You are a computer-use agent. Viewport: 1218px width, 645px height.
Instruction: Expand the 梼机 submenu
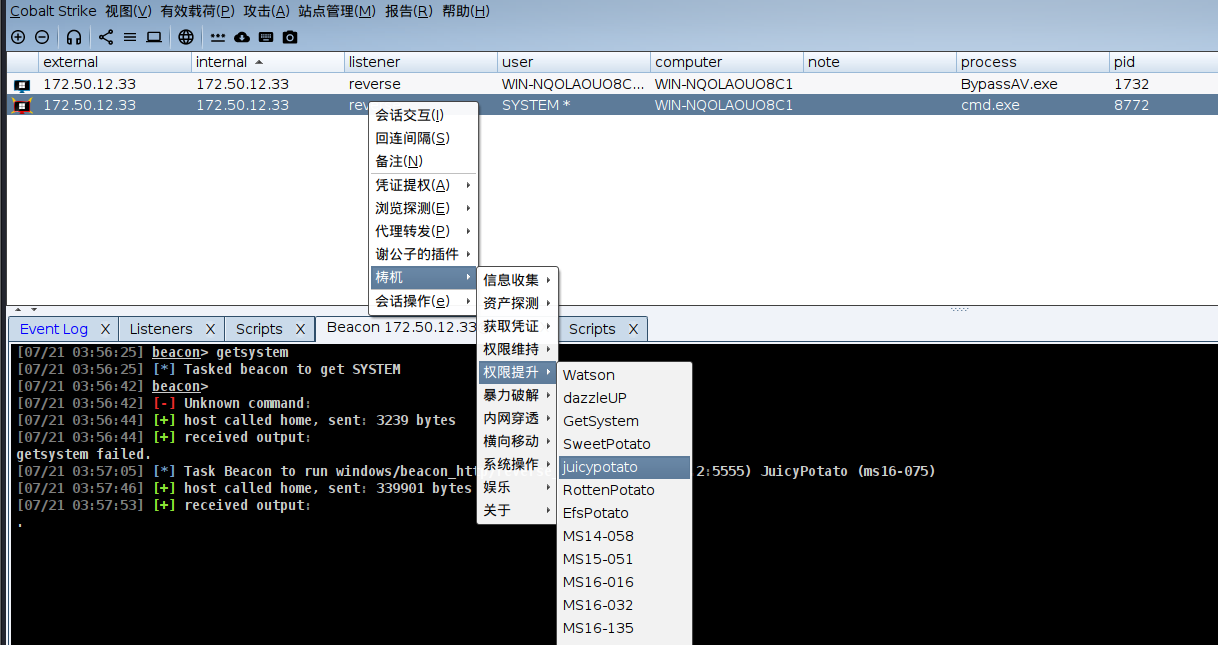pos(424,277)
